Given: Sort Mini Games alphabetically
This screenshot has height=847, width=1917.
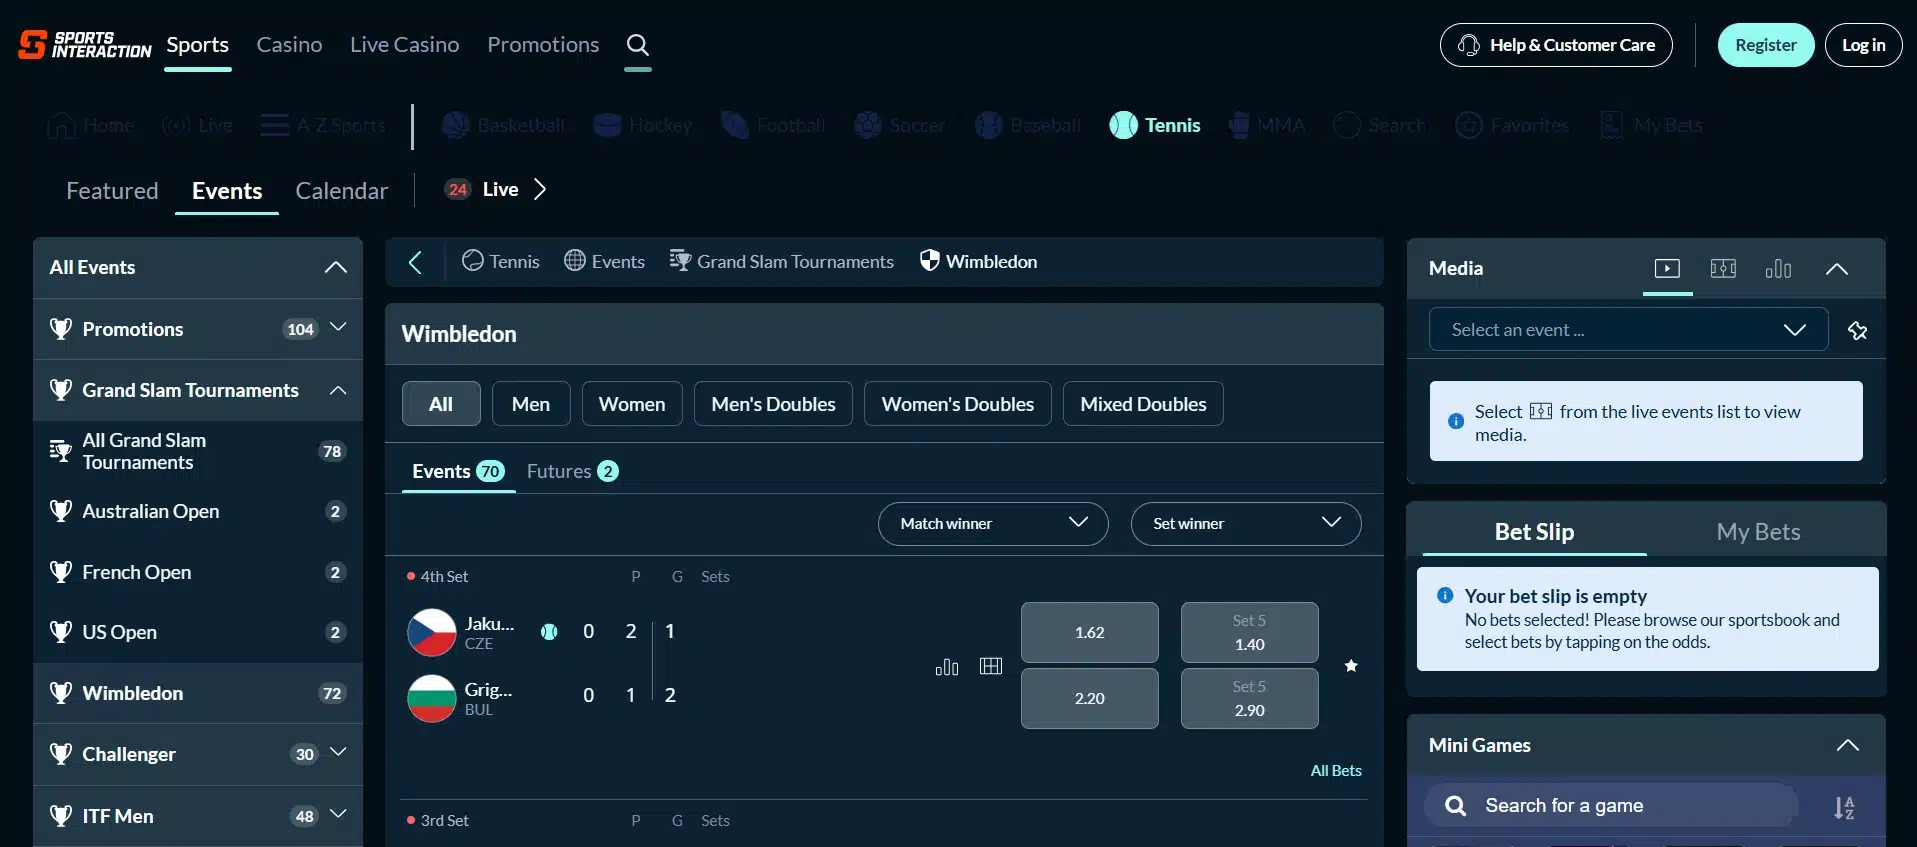Looking at the screenshot, I should pos(1844,807).
